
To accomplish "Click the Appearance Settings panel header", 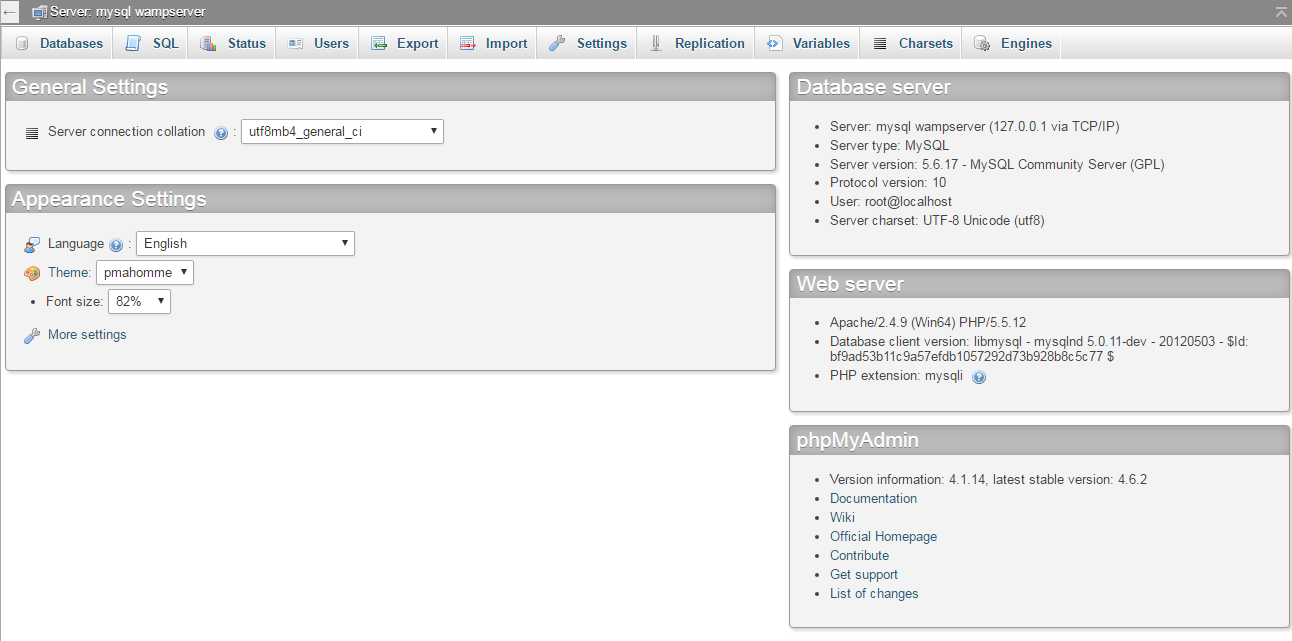I will point(391,199).
